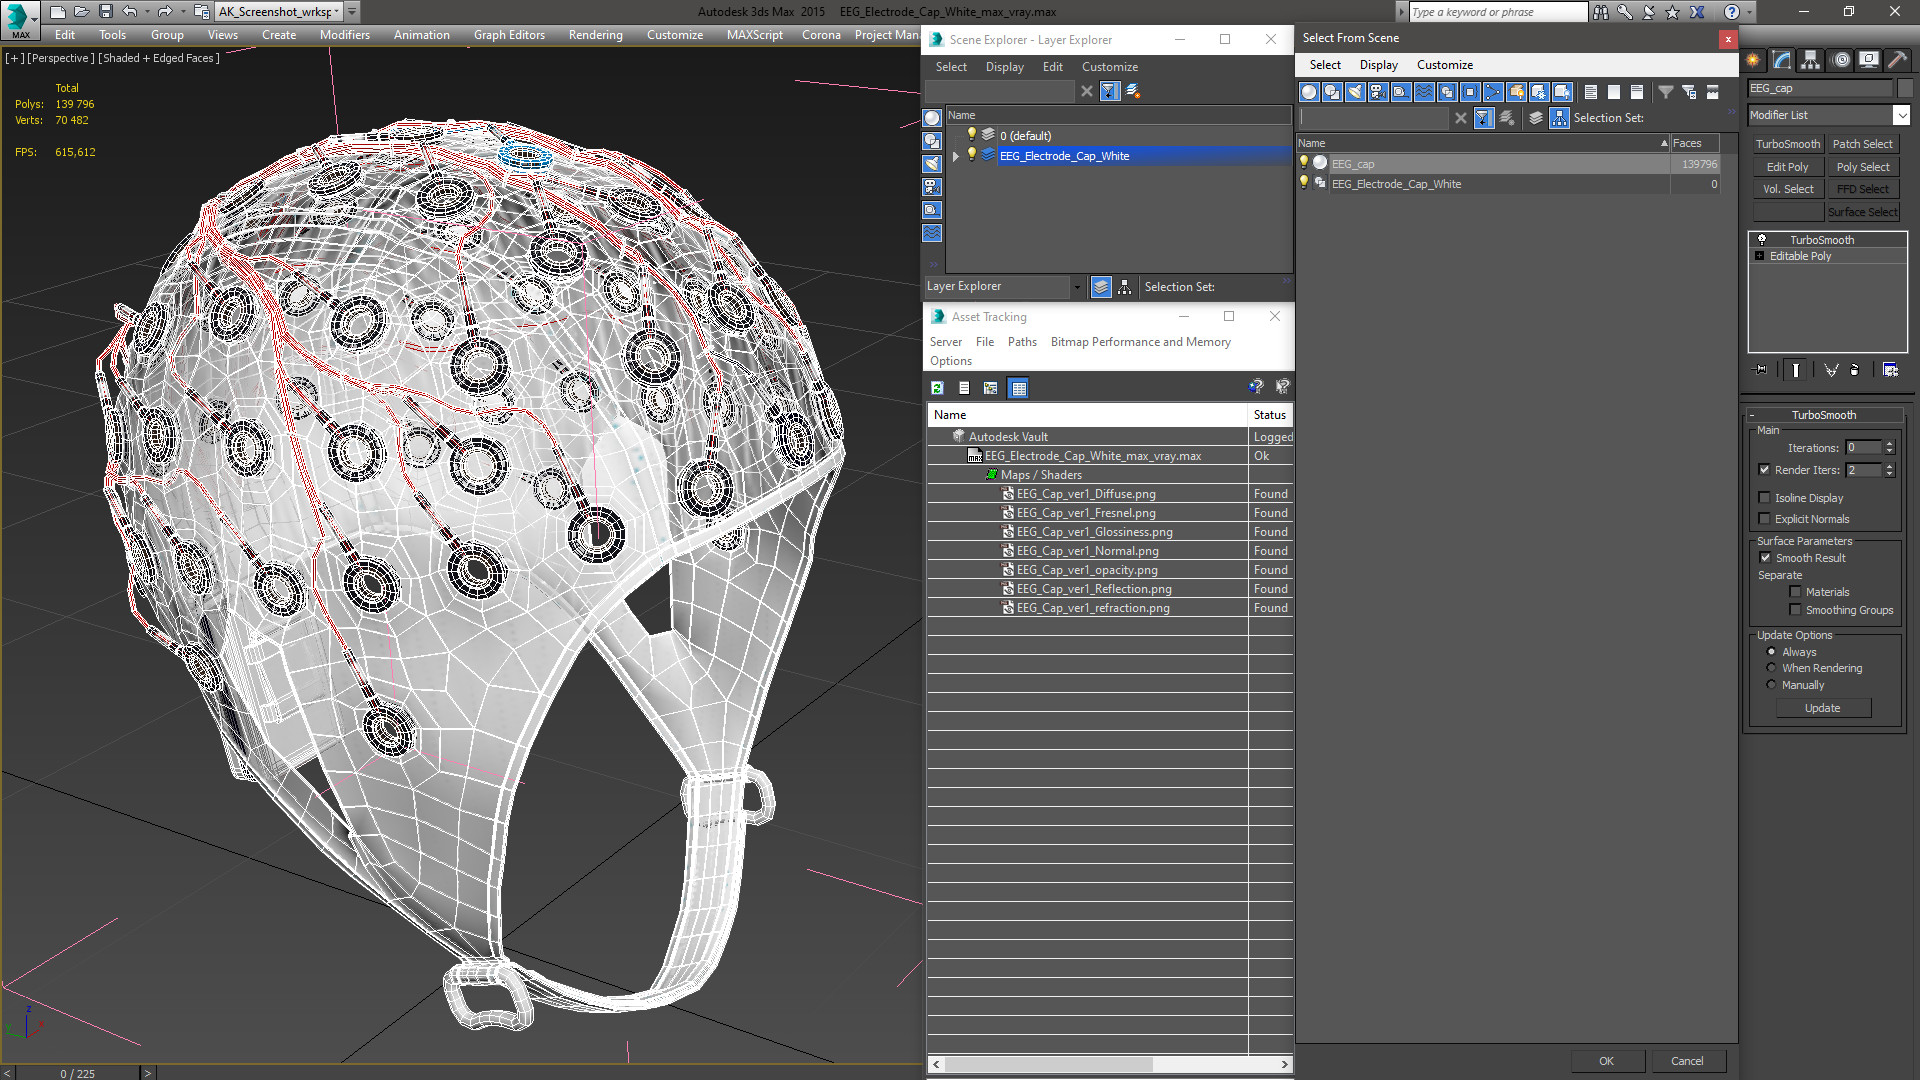Image resolution: width=1920 pixels, height=1080 pixels.
Task: Increase the Iterations spinner value
Action: 1889,444
